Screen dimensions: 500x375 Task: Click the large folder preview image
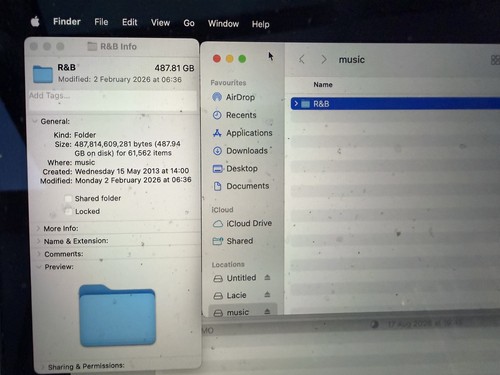point(117,315)
